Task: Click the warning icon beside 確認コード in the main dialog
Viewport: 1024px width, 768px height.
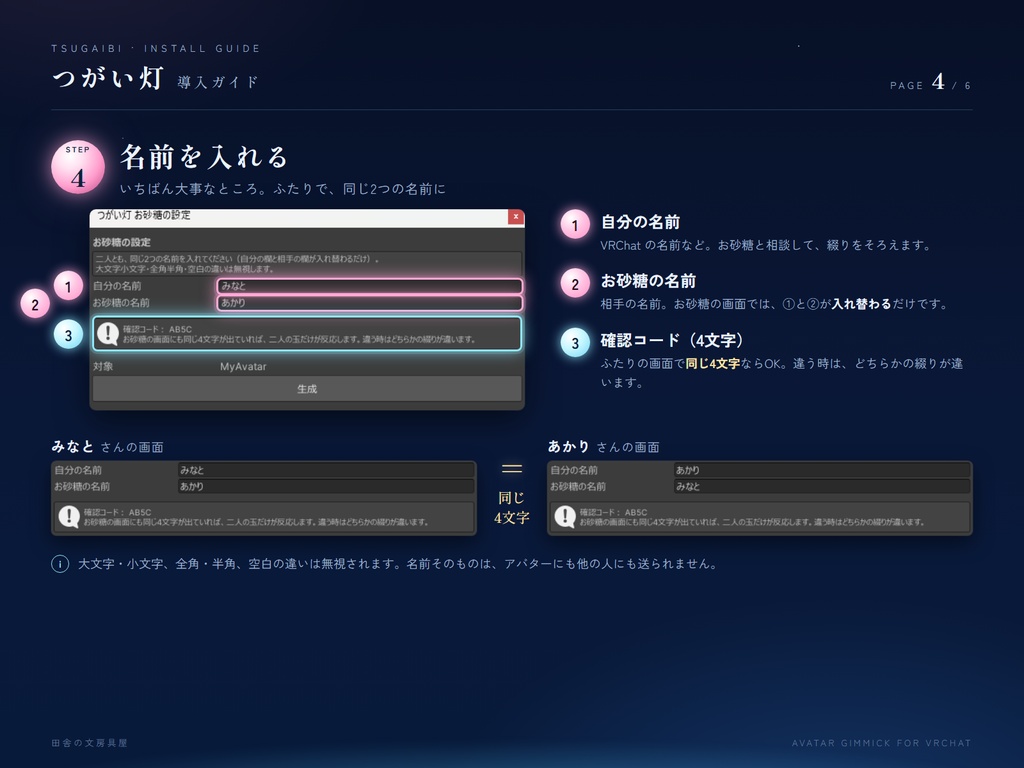Action: click(x=108, y=334)
